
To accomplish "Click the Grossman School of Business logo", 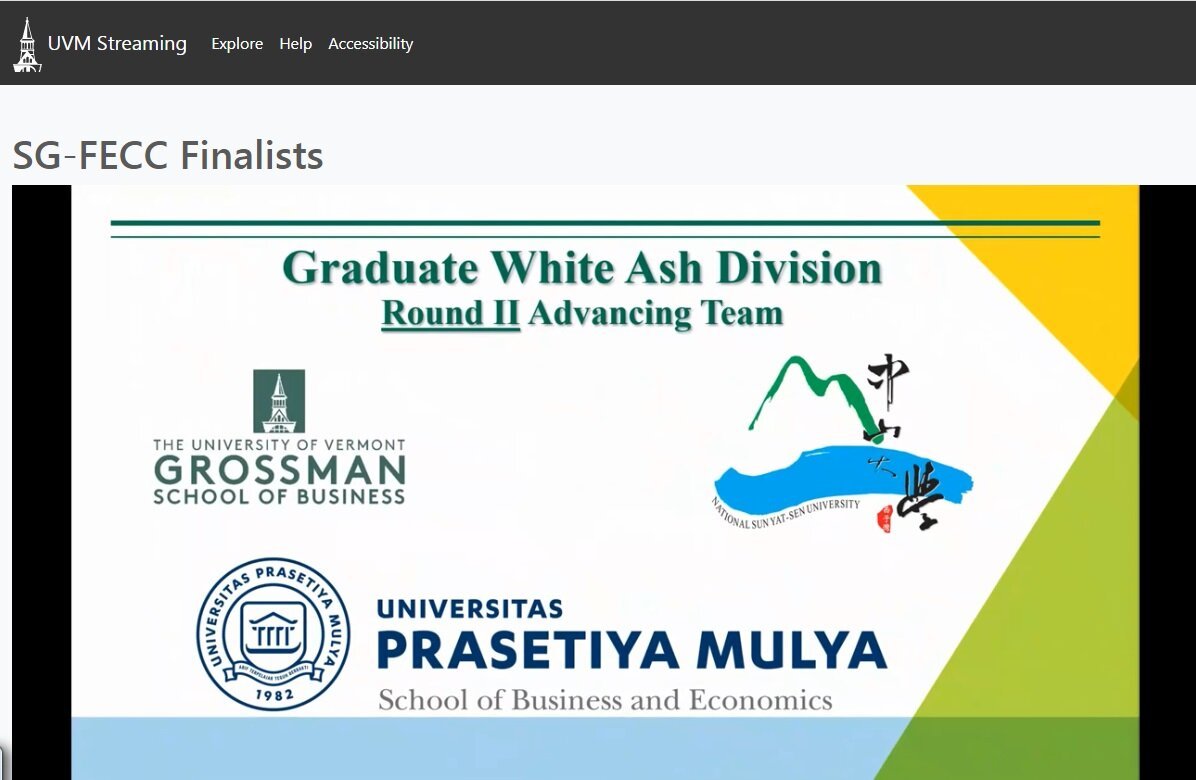I will [x=279, y=438].
